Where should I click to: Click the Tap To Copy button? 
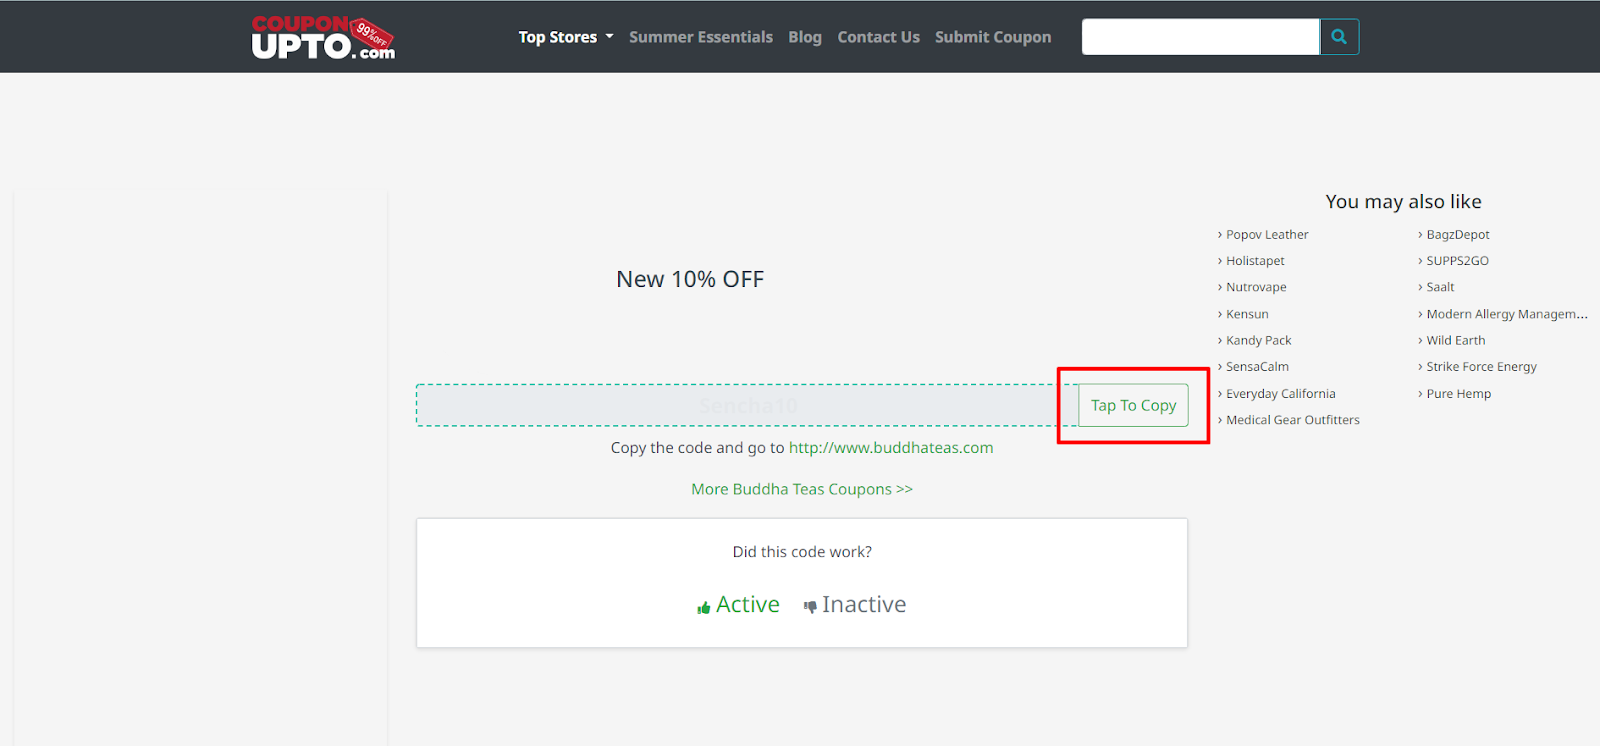(x=1133, y=405)
